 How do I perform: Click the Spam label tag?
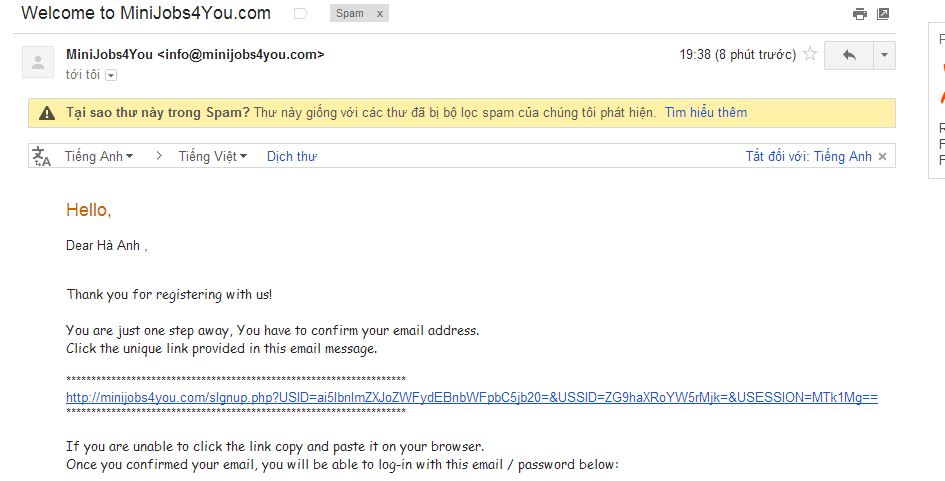pyautogui.click(x=350, y=14)
